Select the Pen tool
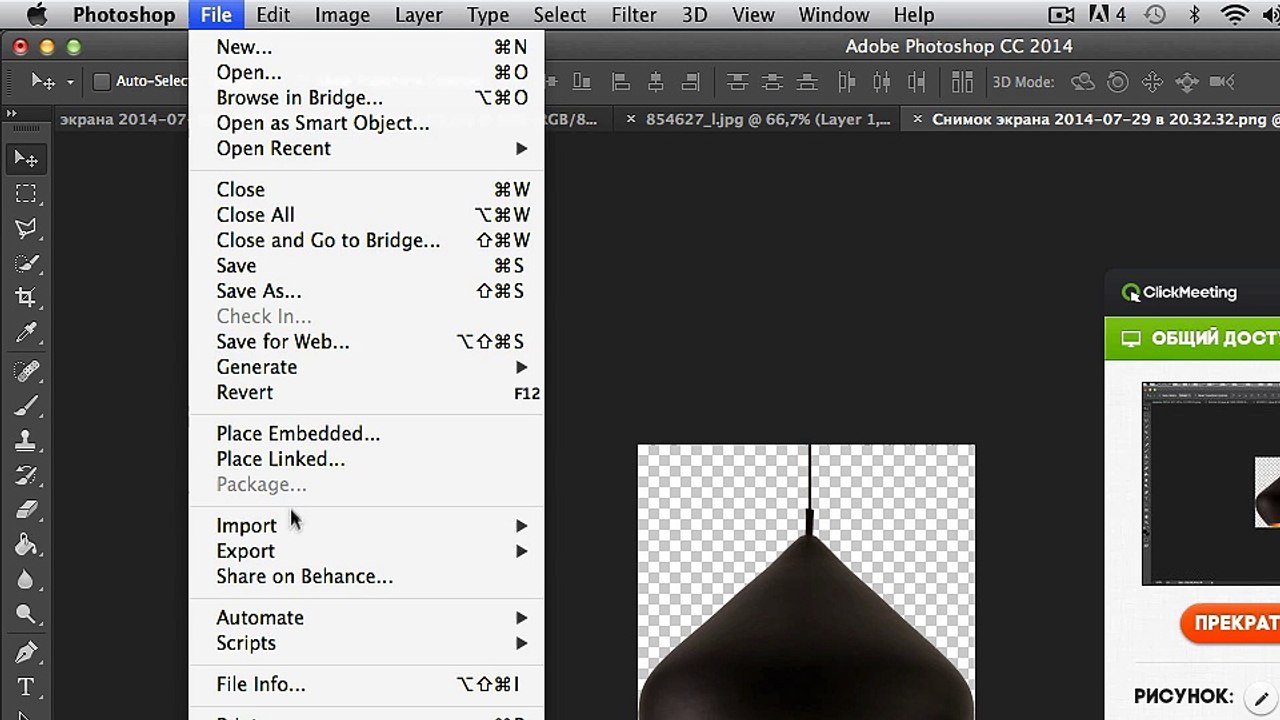 (x=26, y=653)
